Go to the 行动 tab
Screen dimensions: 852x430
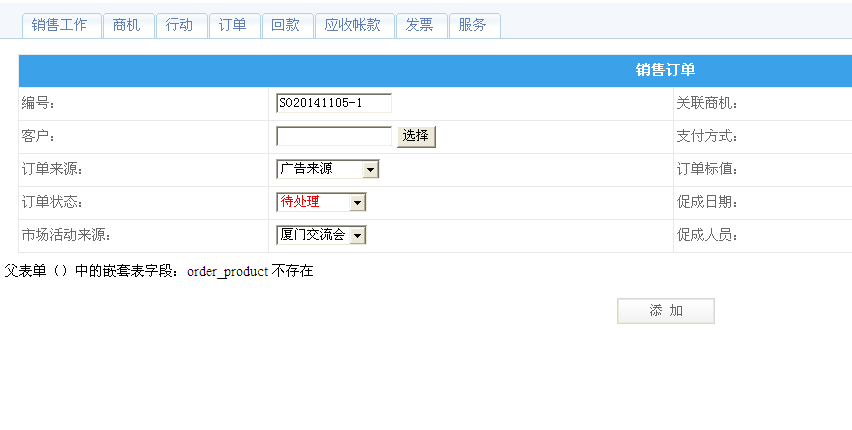(181, 26)
